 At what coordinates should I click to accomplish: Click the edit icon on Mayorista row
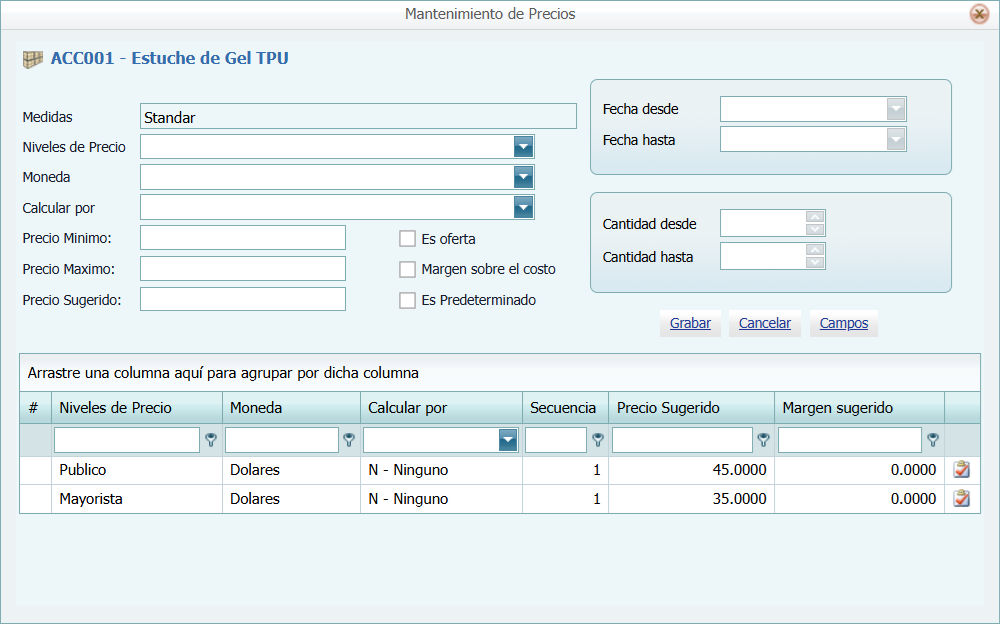(962, 499)
